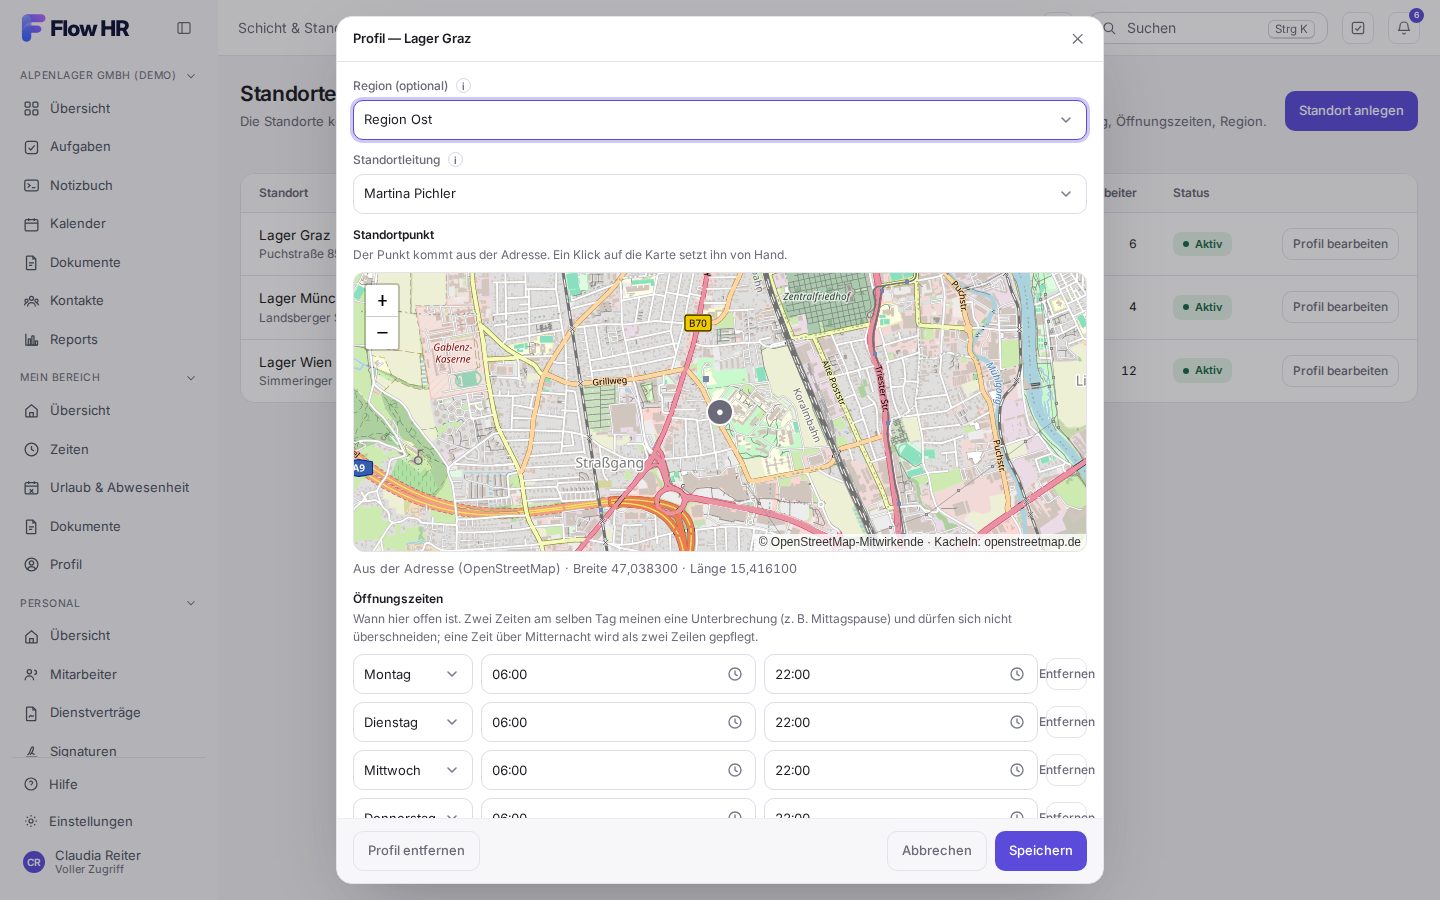Open the notifications bell
1440x900 pixels.
(x=1404, y=28)
